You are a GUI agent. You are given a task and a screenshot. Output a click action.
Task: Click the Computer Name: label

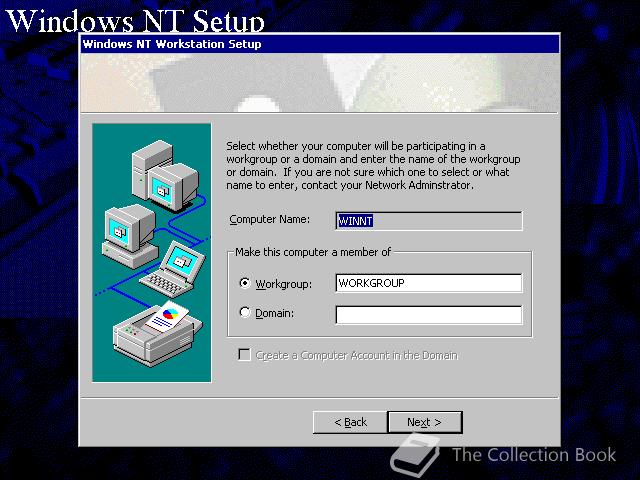(x=269, y=219)
